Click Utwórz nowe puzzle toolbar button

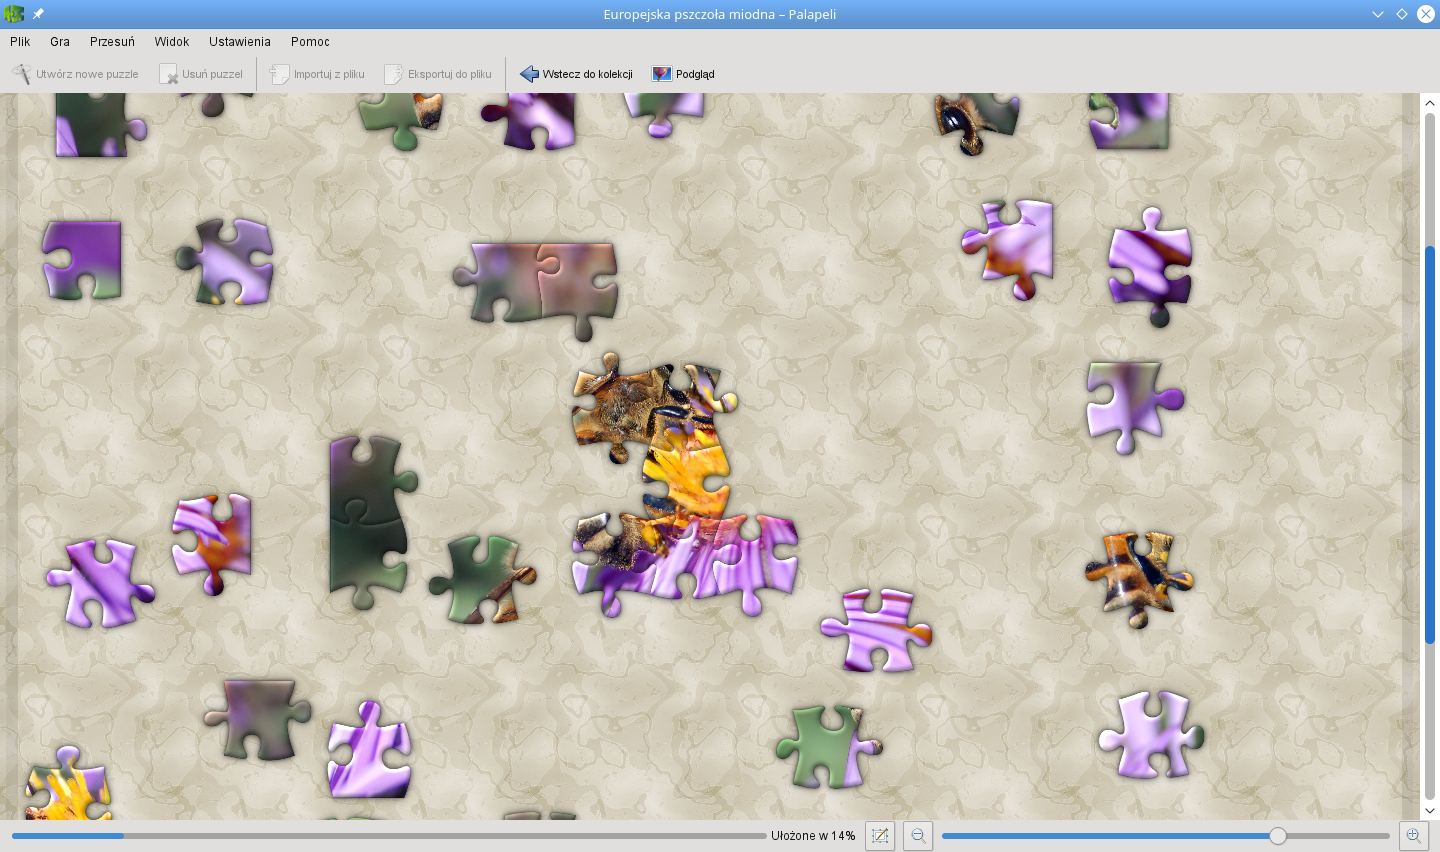[76, 74]
